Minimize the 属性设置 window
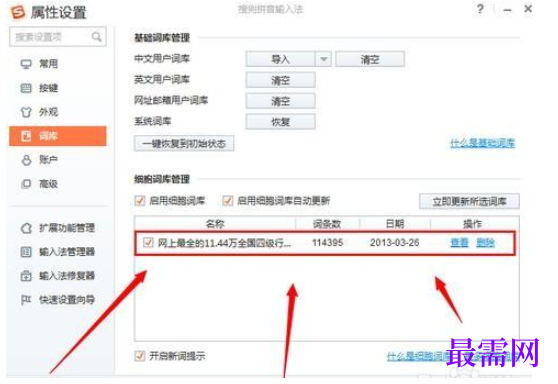The height and width of the screenshot is (384, 558). (x=507, y=10)
